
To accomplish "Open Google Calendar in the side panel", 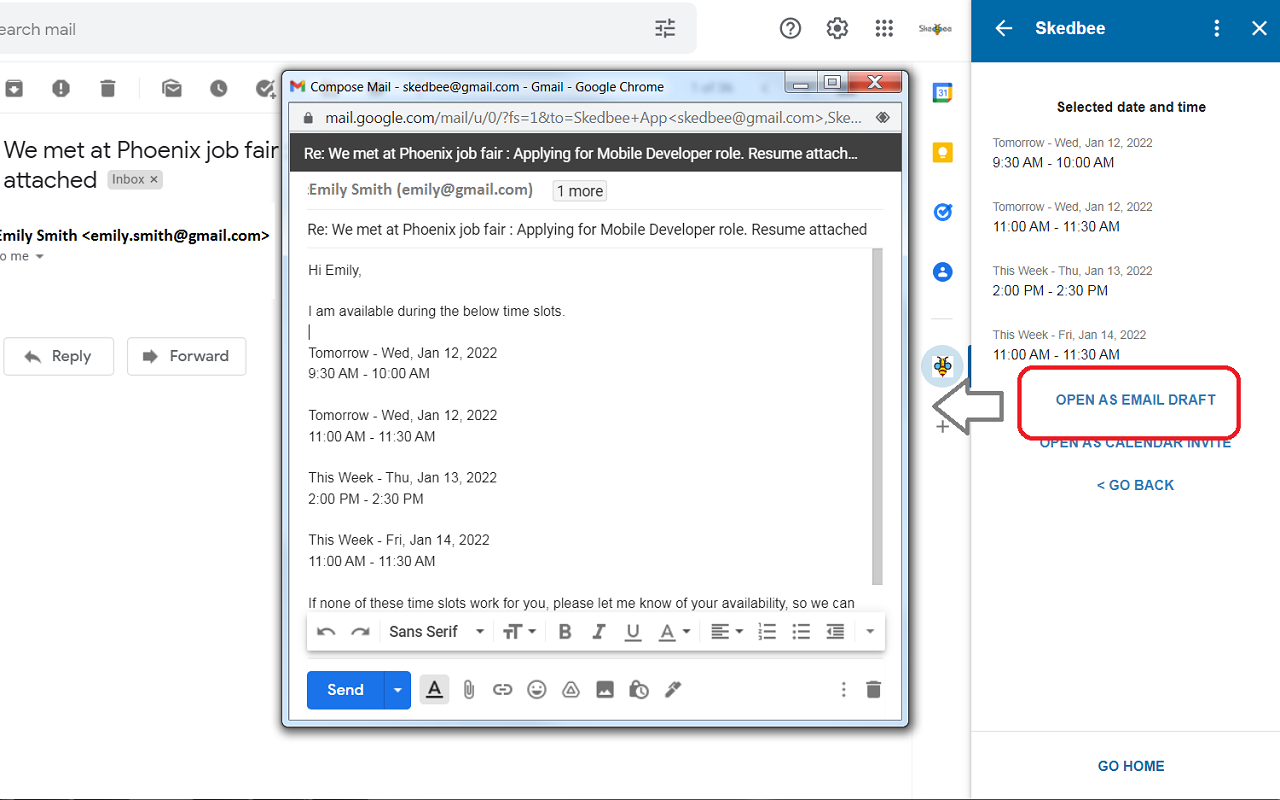I will pos(942,93).
